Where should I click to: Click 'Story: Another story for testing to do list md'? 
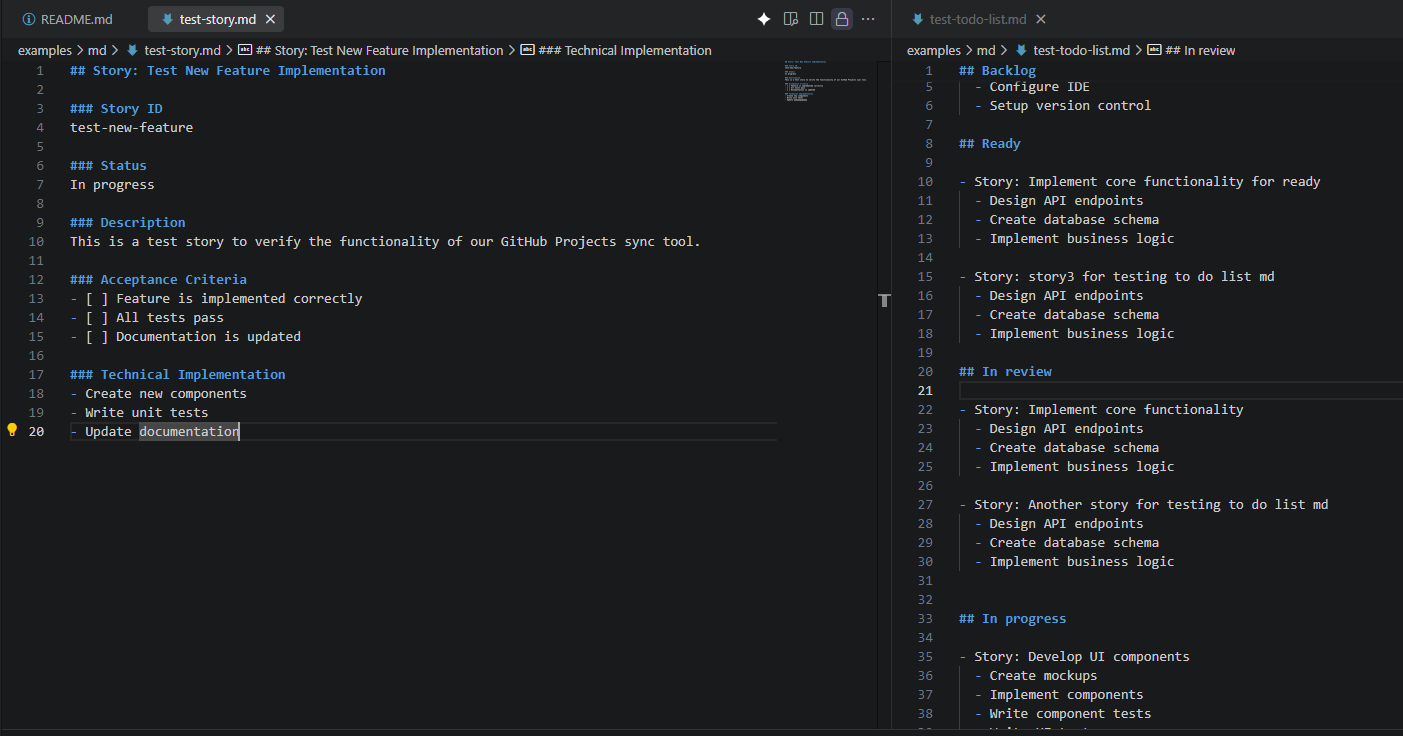1151,504
